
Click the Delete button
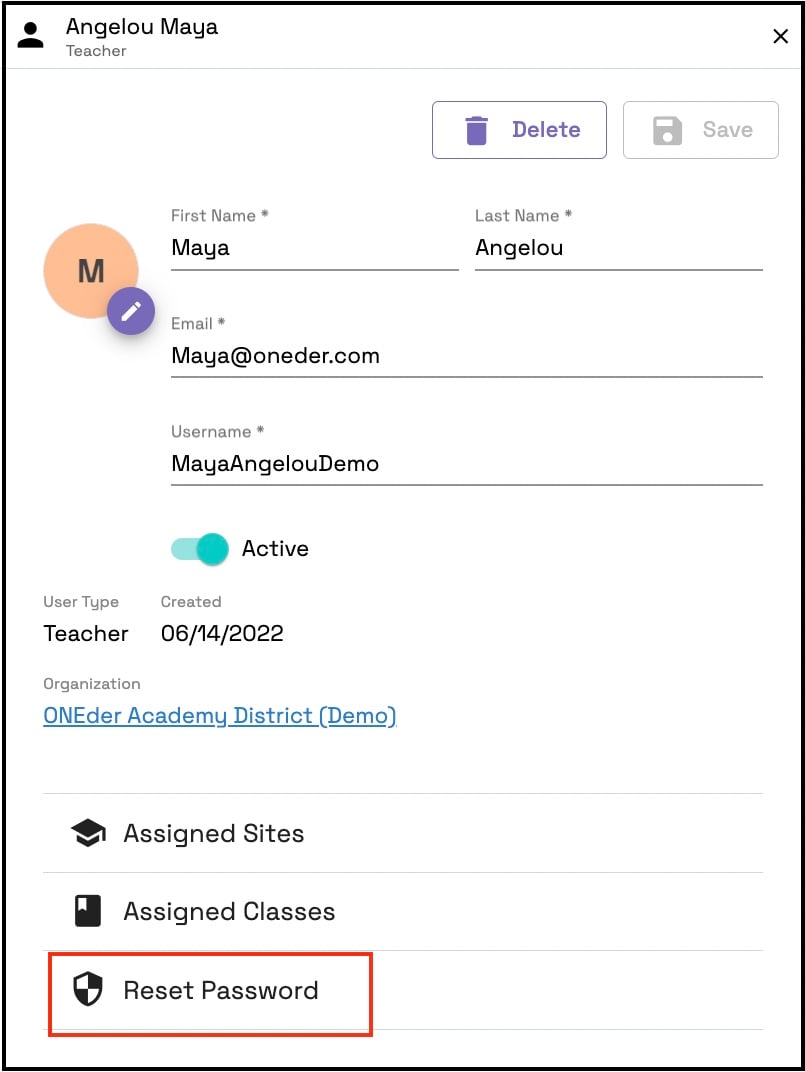click(519, 129)
